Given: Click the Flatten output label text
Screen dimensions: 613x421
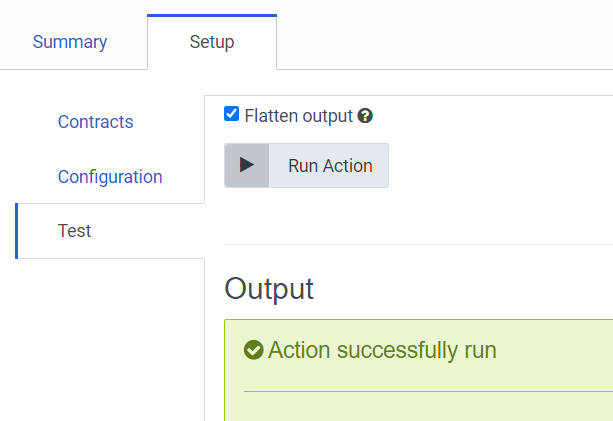Looking at the screenshot, I should click(x=298, y=116).
